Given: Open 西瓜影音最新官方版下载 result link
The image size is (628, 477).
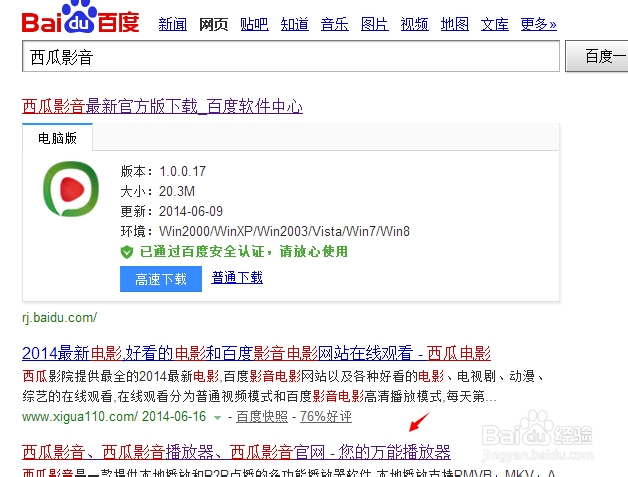Looking at the screenshot, I should pos(162,106).
